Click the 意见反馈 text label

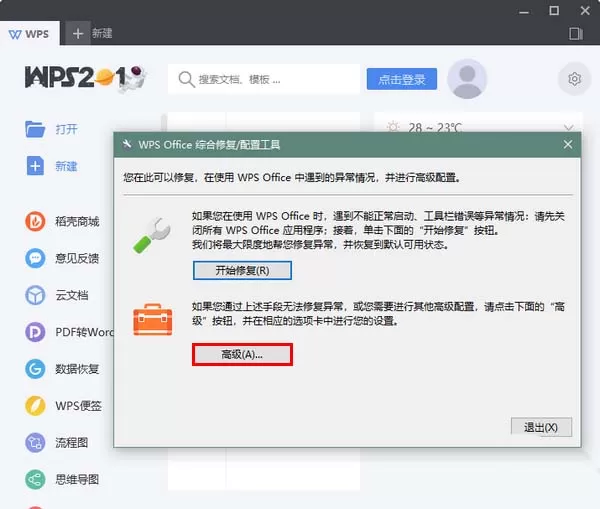click(77, 258)
